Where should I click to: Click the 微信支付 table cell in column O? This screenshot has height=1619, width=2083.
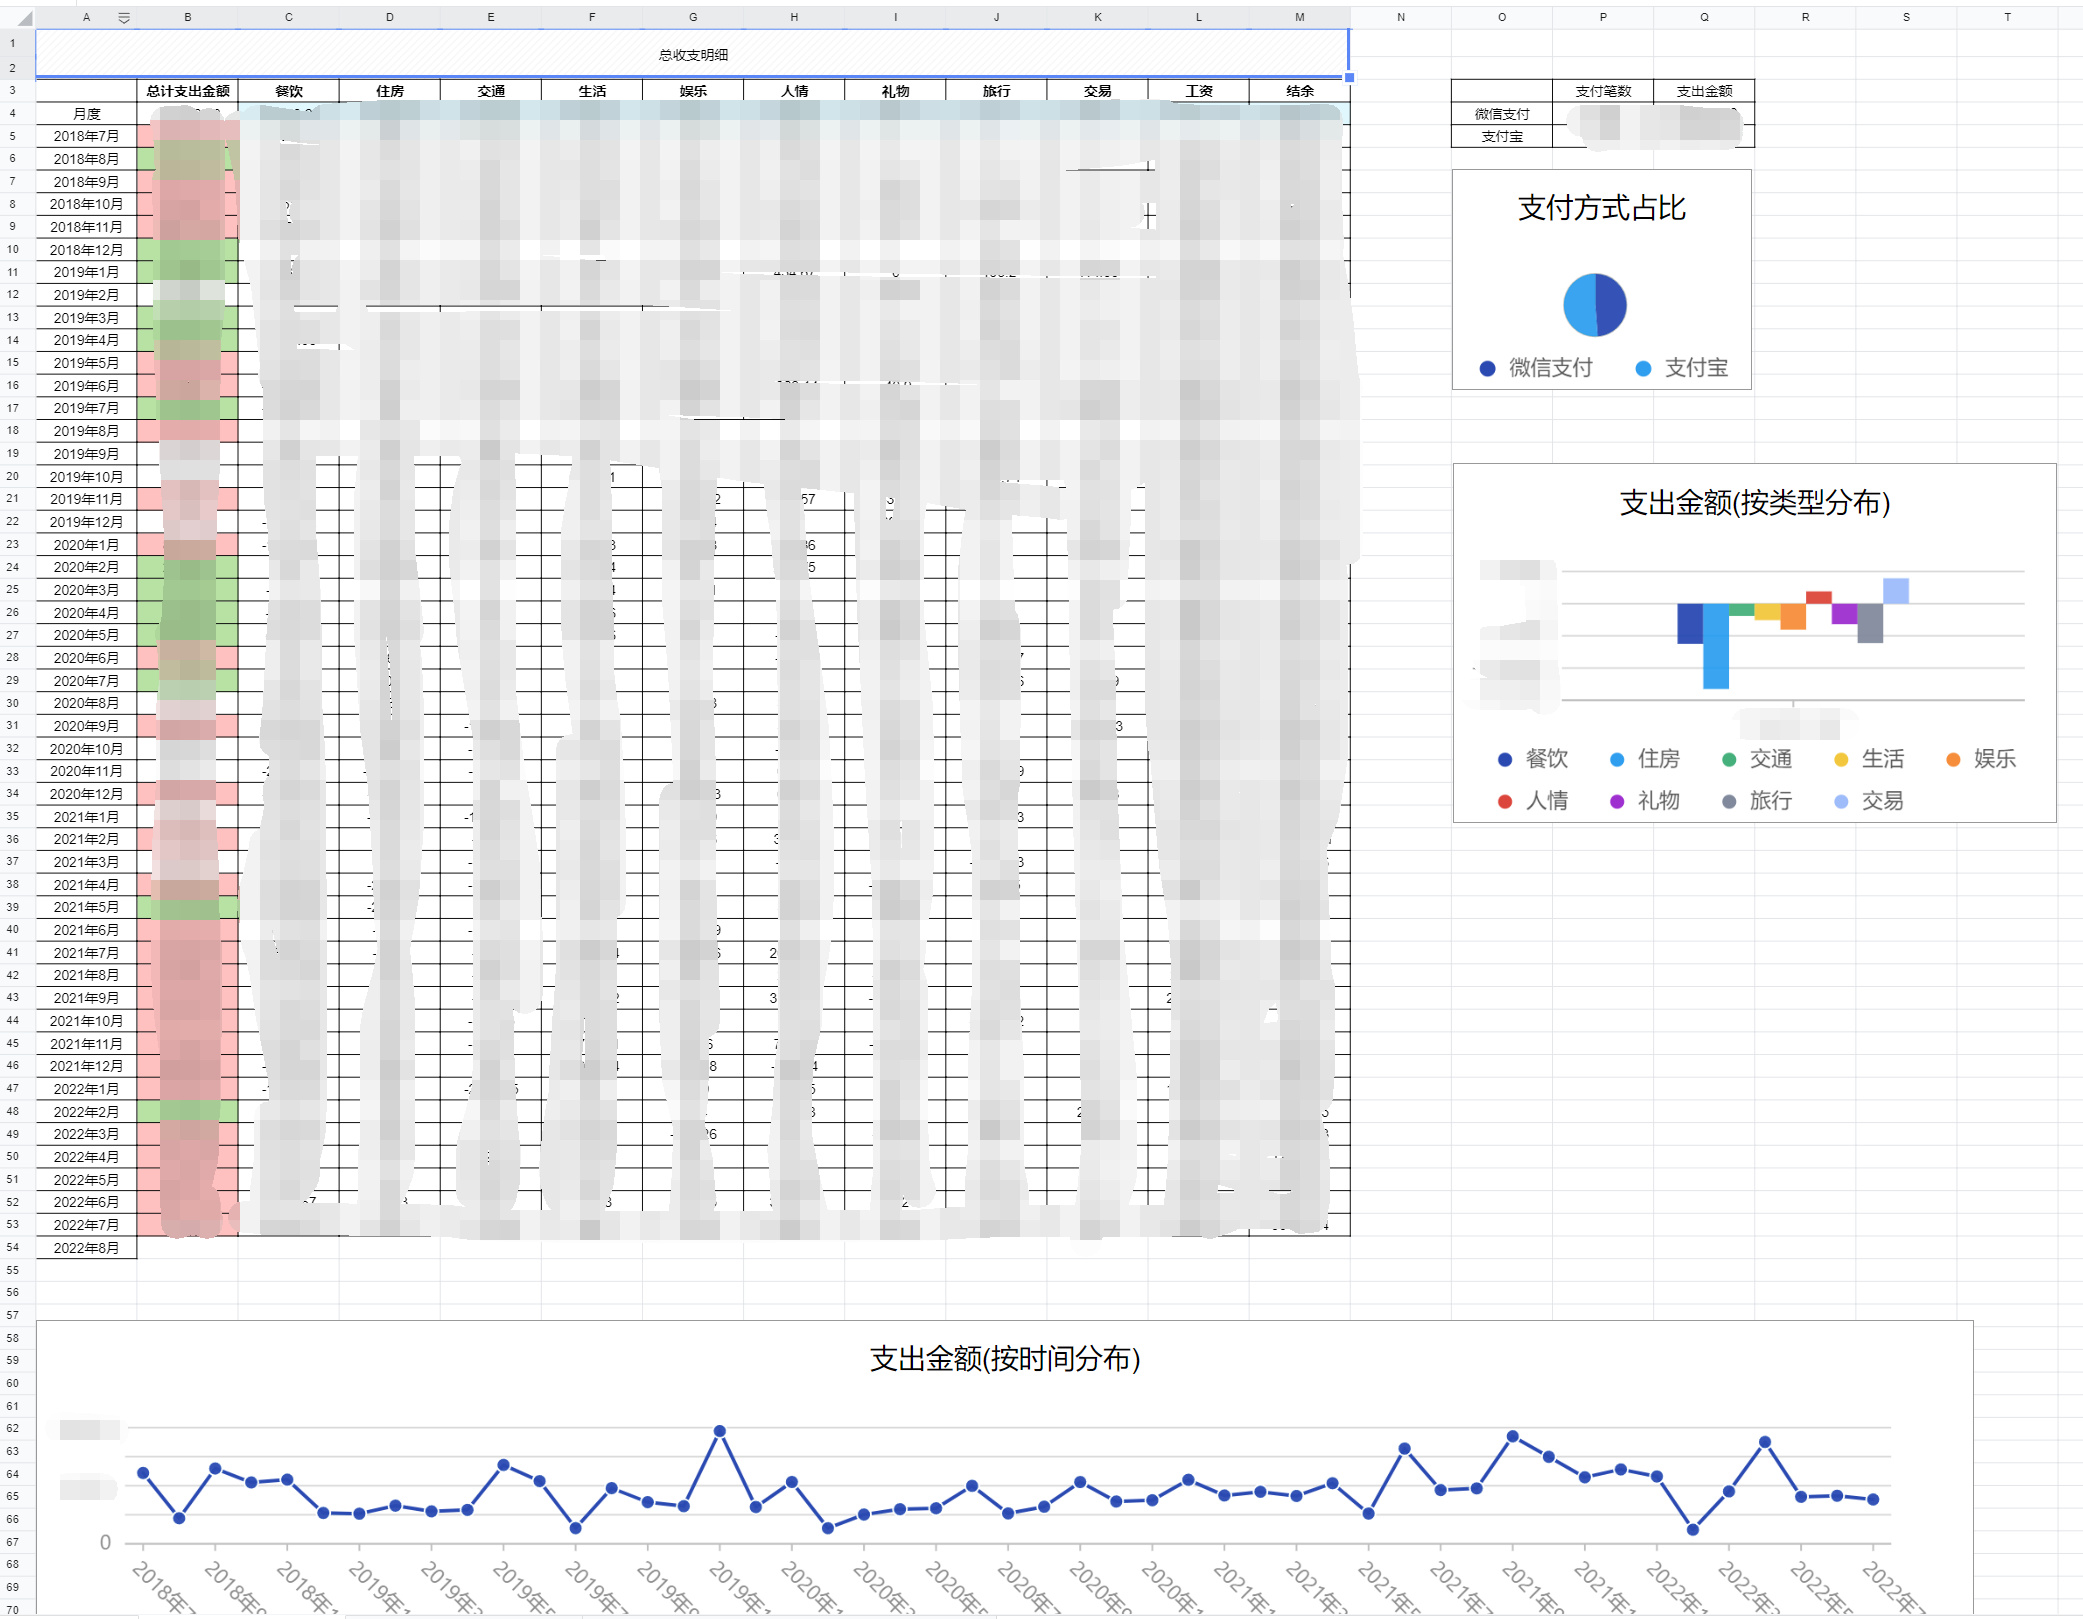[x=1502, y=114]
